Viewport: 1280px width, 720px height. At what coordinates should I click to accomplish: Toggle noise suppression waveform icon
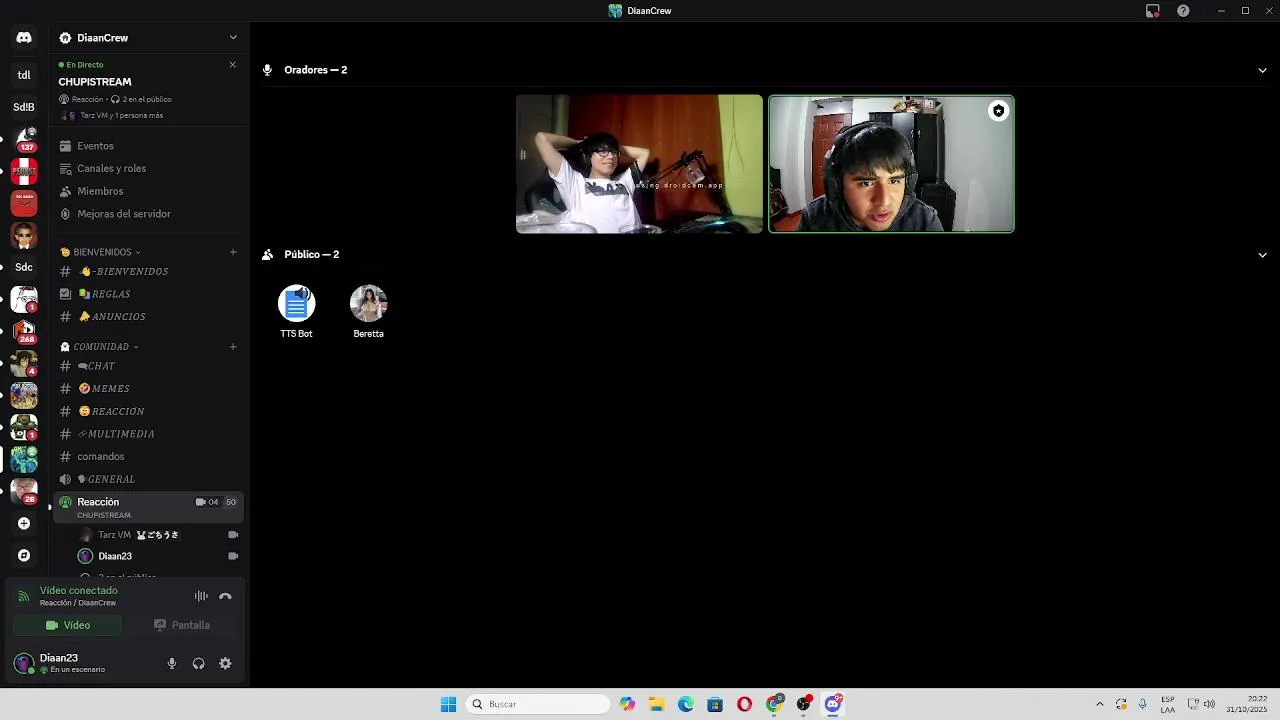[201, 596]
